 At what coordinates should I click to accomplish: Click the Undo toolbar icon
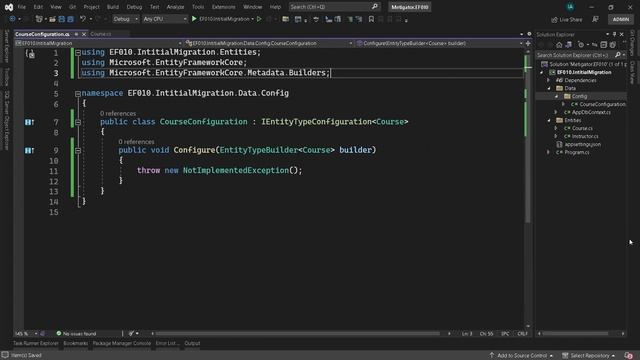(83, 19)
